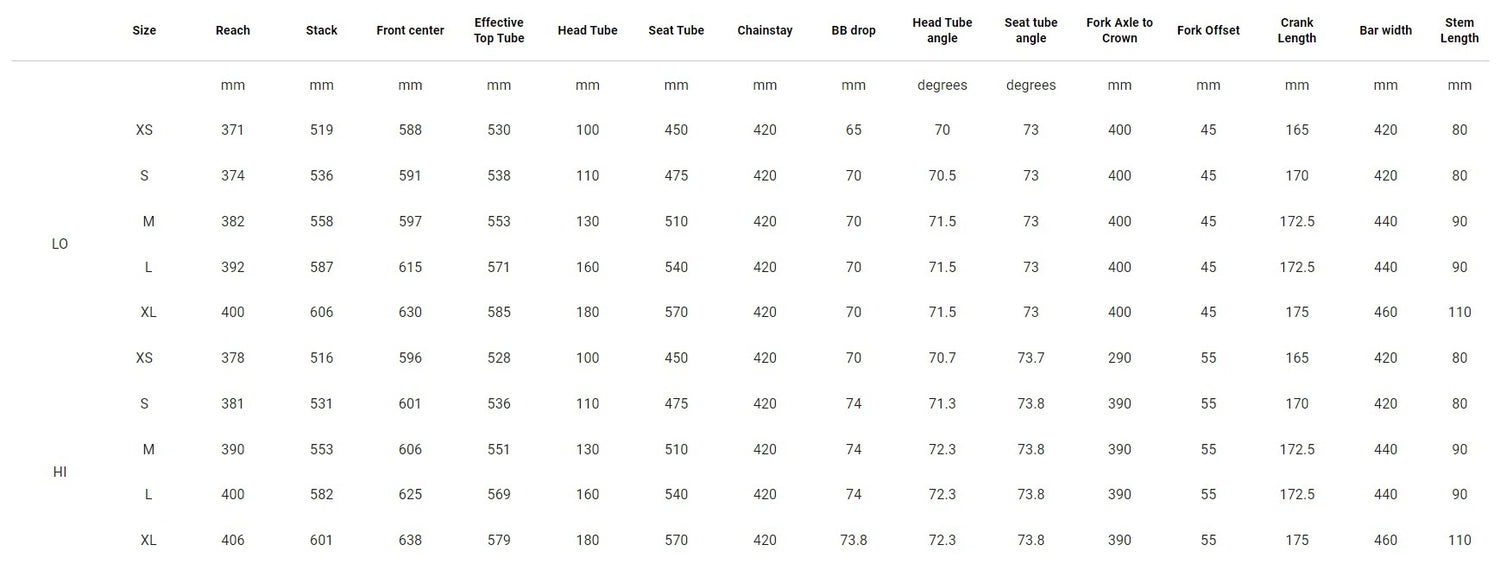1500x564 pixels.
Task: Click the Bar width column header
Action: (x=1385, y=31)
